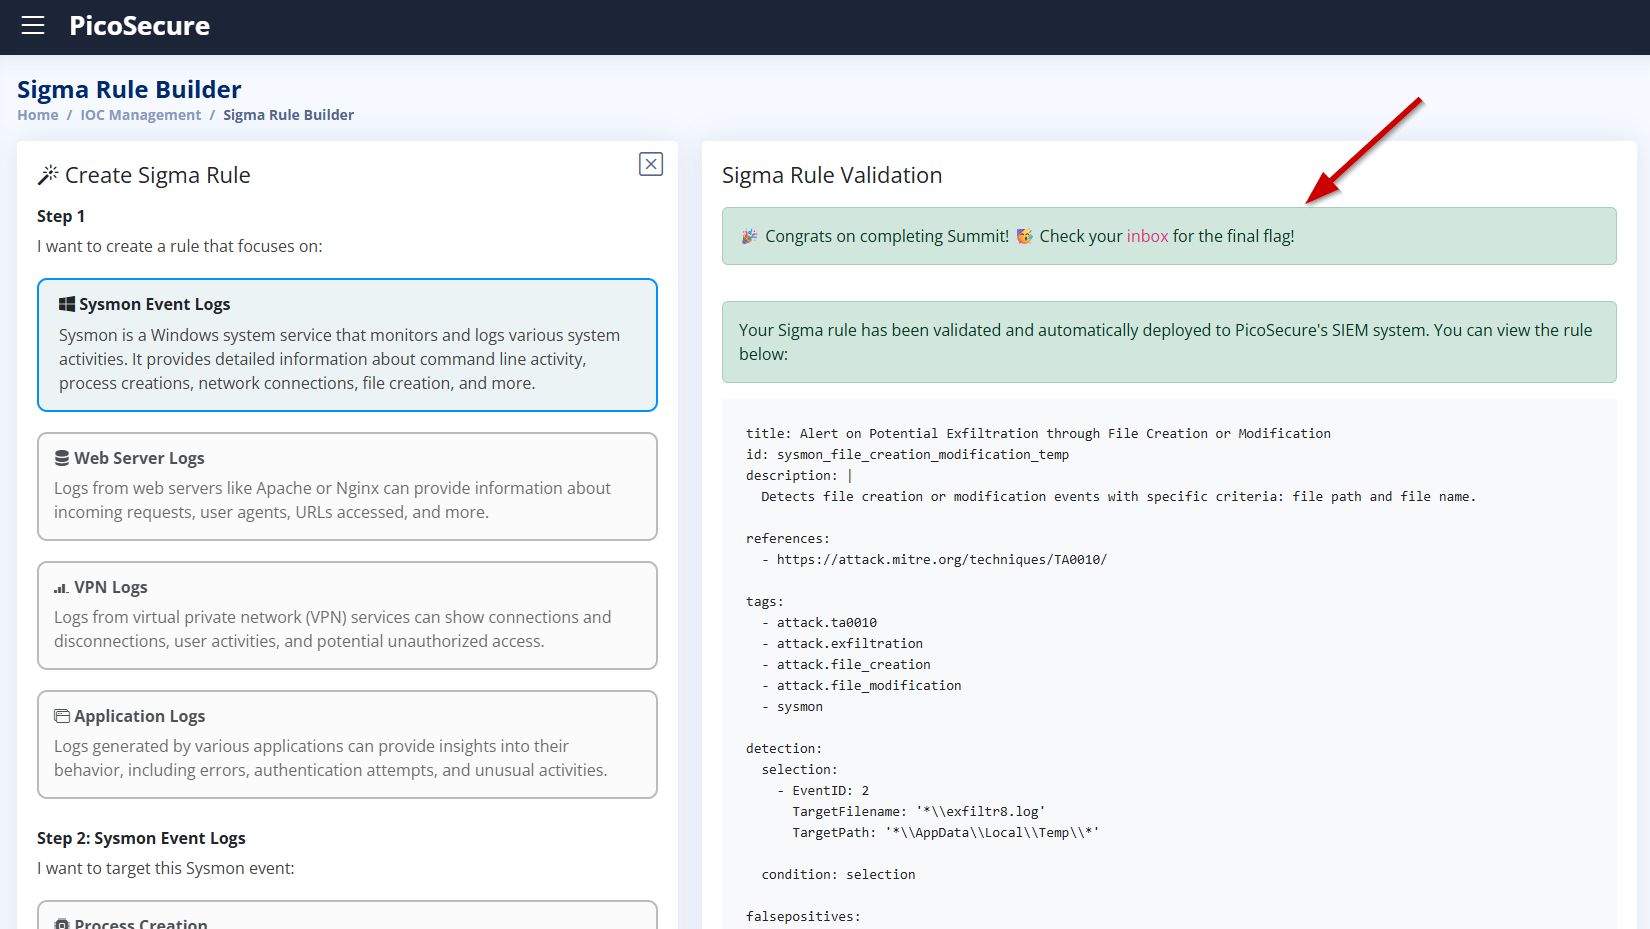Select the Application Logs option
1650x929 pixels.
347,744
